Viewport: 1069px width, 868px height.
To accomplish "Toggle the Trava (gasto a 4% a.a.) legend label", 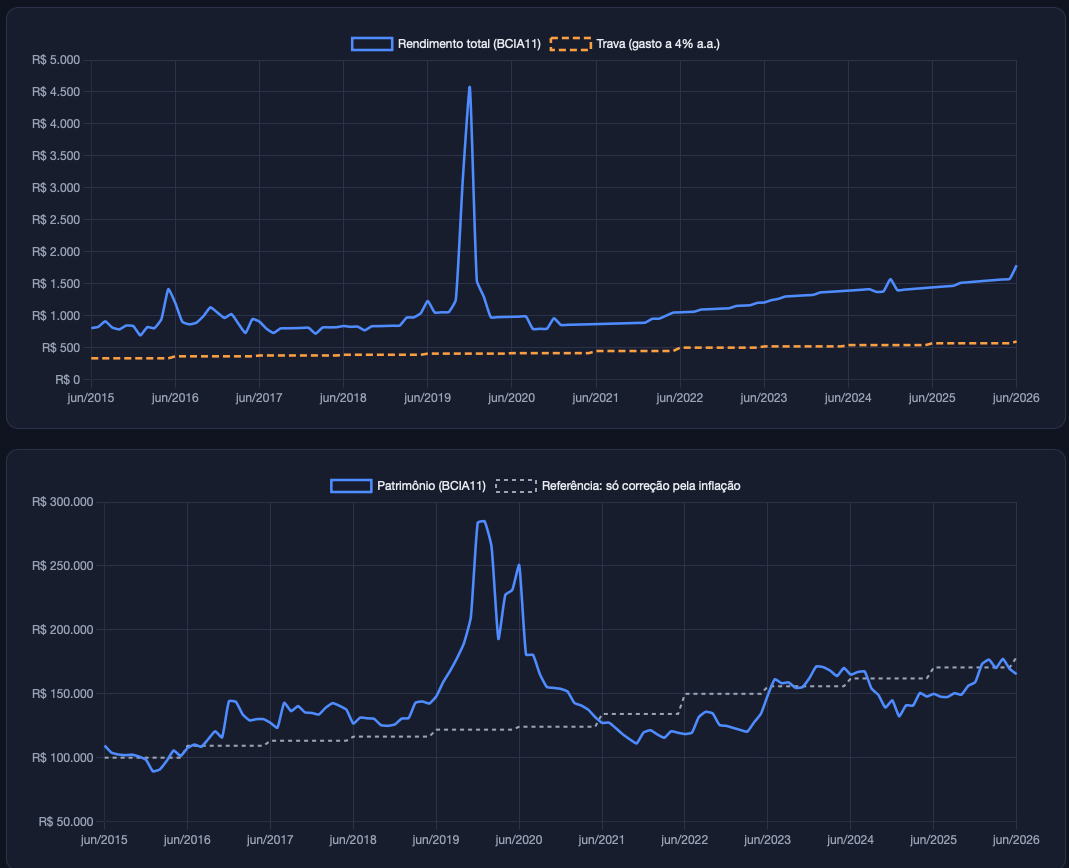I will tap(657, 44).
